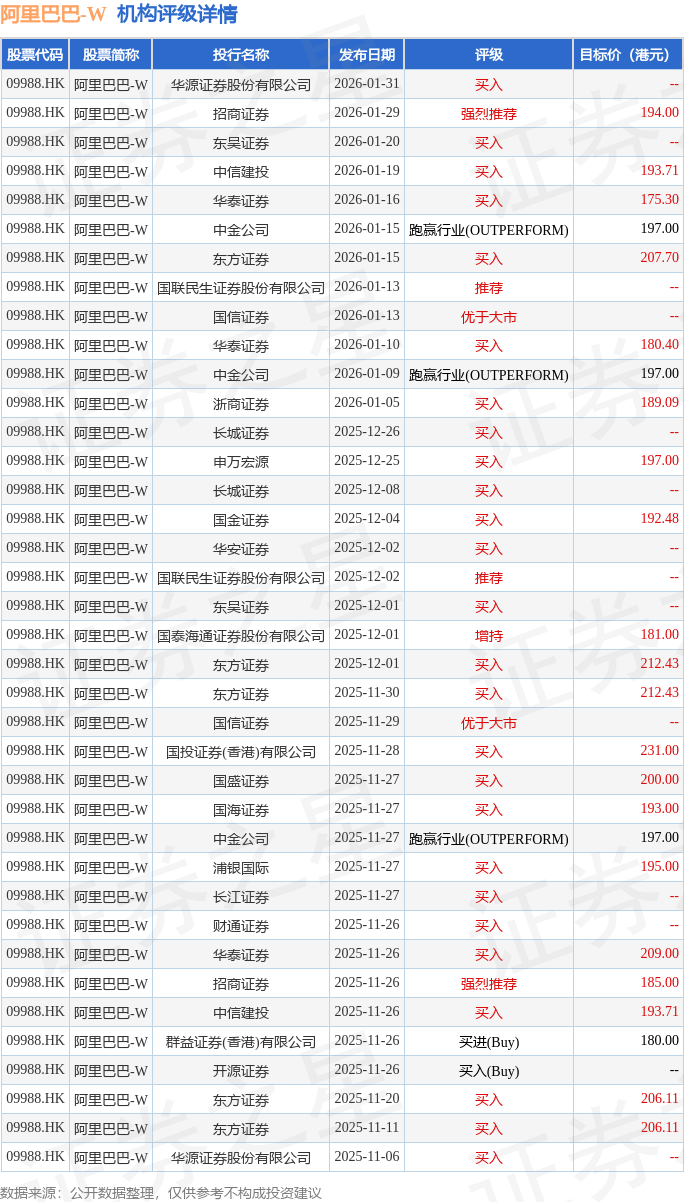Select date cell 2025-12-26

pos(367,432)
